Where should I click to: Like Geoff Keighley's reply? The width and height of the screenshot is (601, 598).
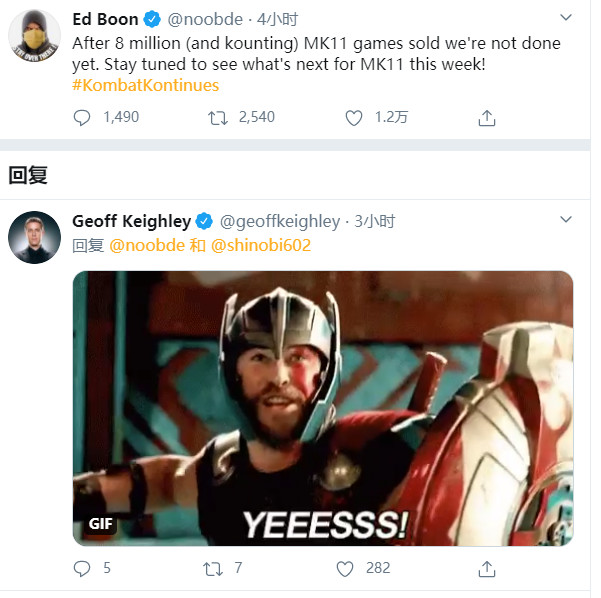[345, 569]
